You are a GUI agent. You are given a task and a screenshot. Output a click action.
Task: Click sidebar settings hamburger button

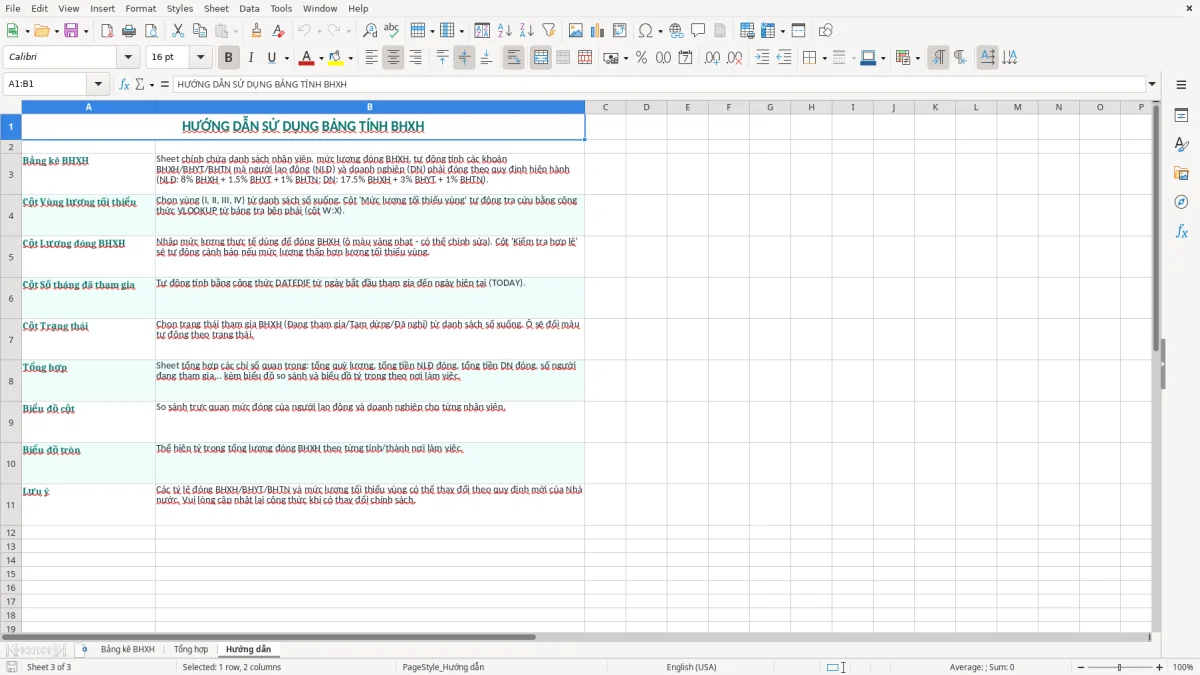pyautogui.click(x=1181, y=85)
